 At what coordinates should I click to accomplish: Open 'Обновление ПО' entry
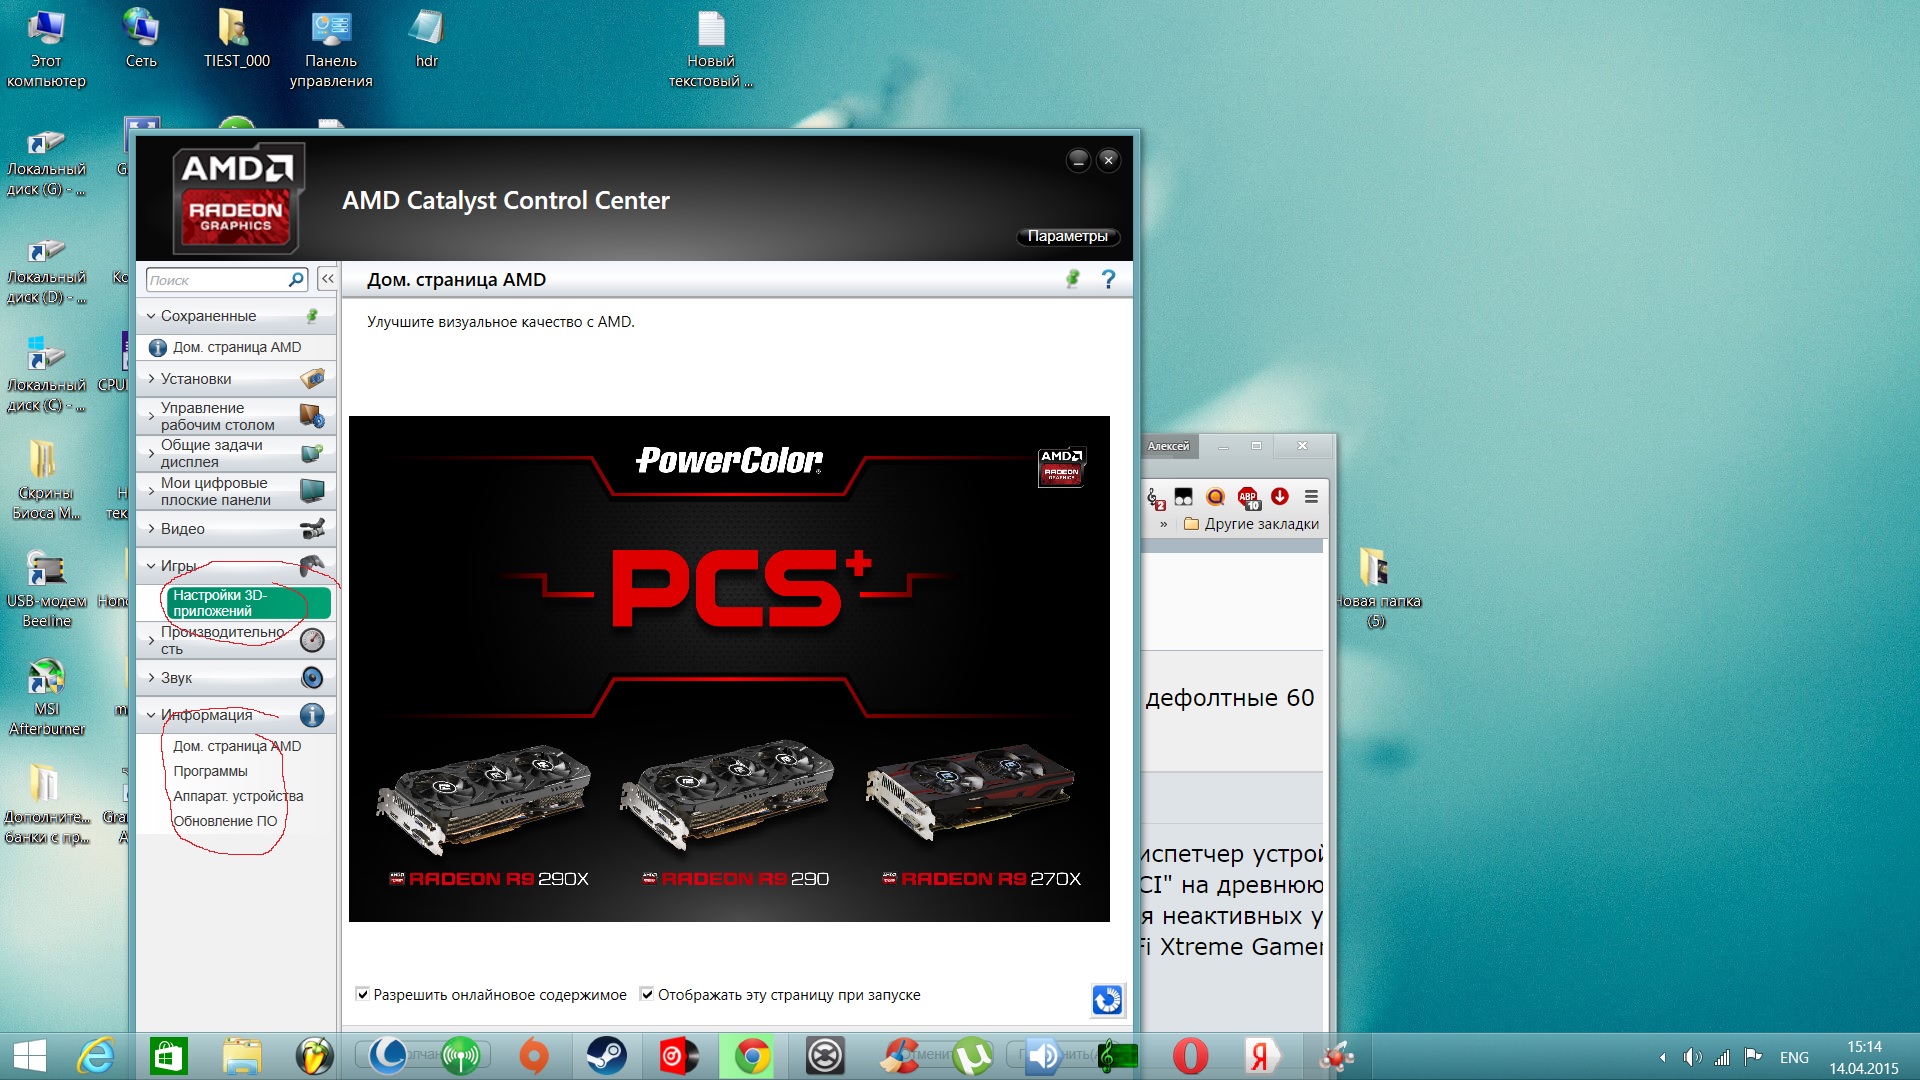click(225, 822)
